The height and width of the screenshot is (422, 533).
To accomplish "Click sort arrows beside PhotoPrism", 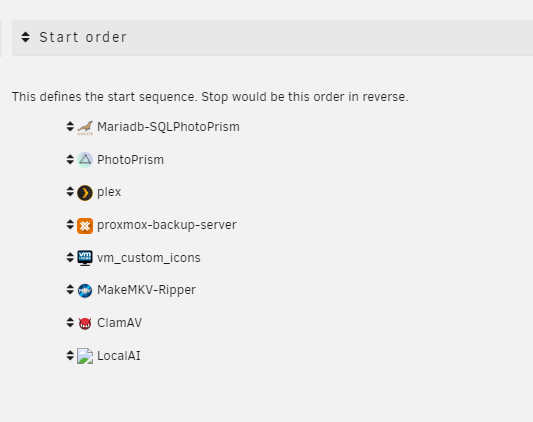I will click(70, 159).
